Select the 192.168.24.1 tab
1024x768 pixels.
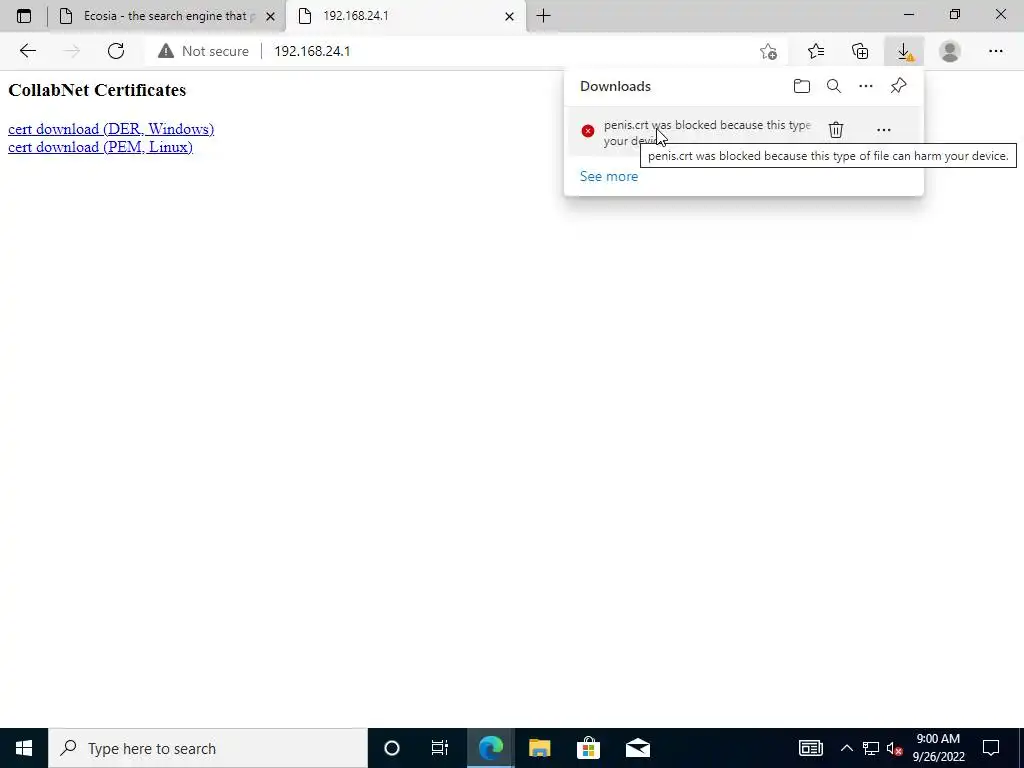pyautogui.click(x=405, y=16)
